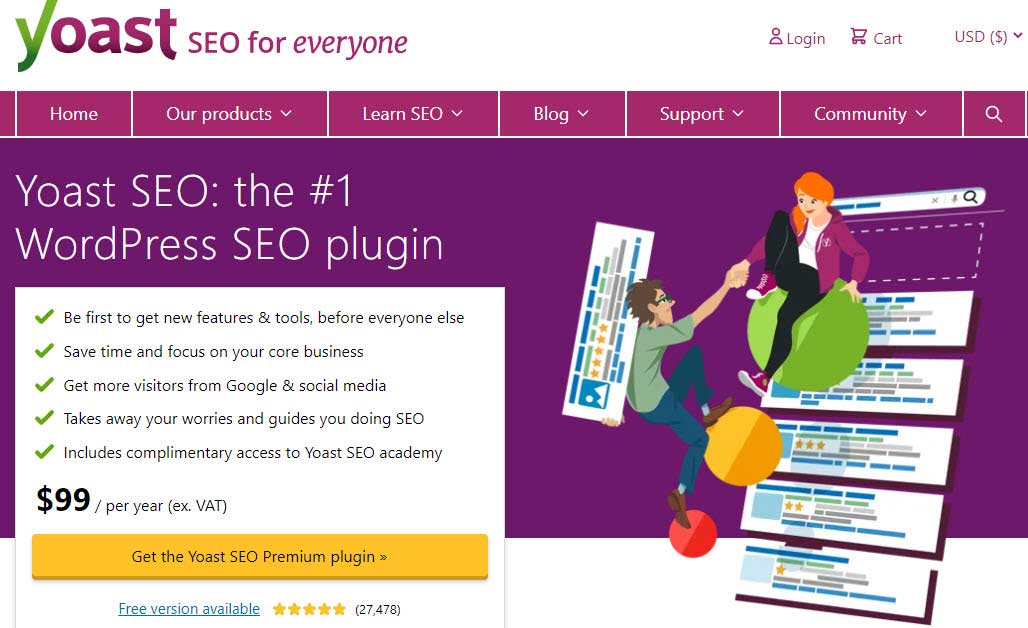Click the shopping cart icon

[x=858, y=36]
